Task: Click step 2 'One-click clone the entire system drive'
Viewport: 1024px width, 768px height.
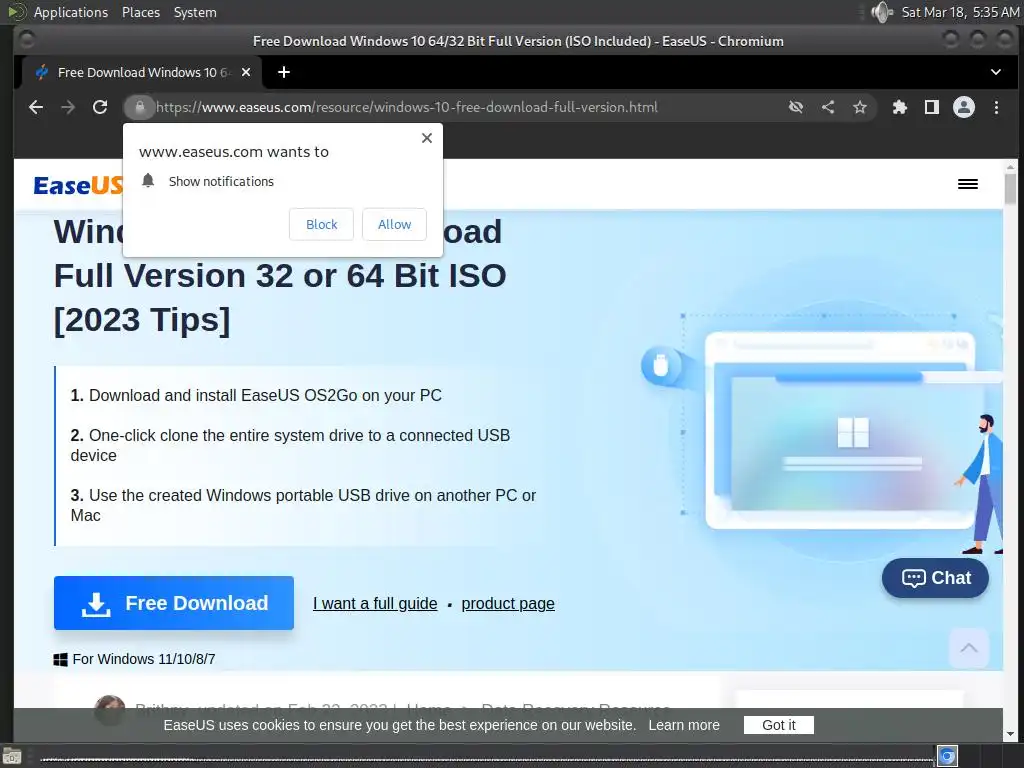Action: pyautogui.click(x=290, y=445)
